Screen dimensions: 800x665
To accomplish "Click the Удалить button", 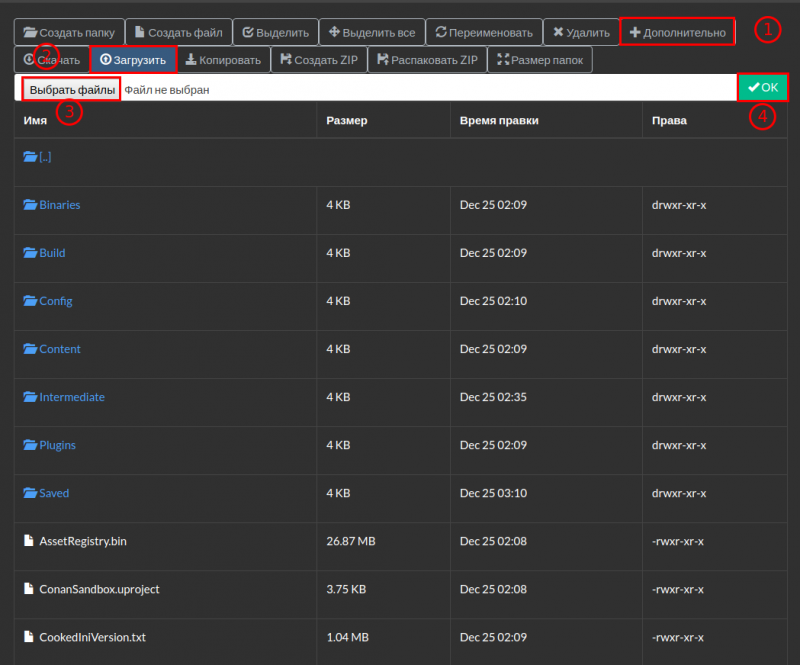I will tap(582, 32).
